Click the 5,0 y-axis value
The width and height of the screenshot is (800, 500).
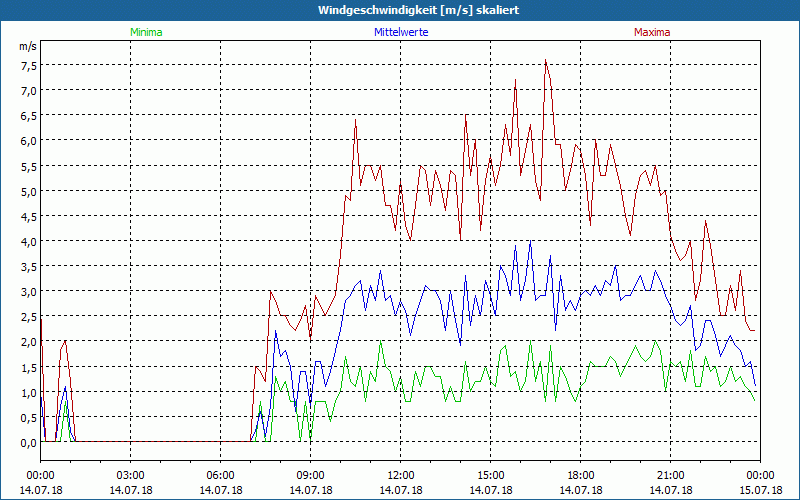pos(29,191)
